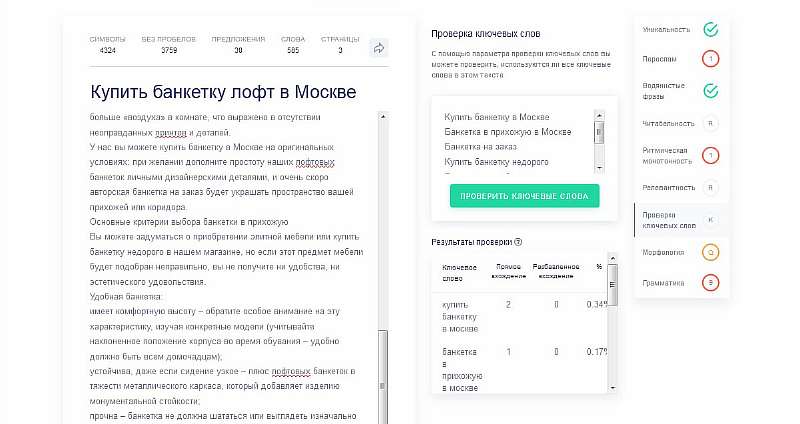Click the 0.17% percentage value

(x=596, y=352)
